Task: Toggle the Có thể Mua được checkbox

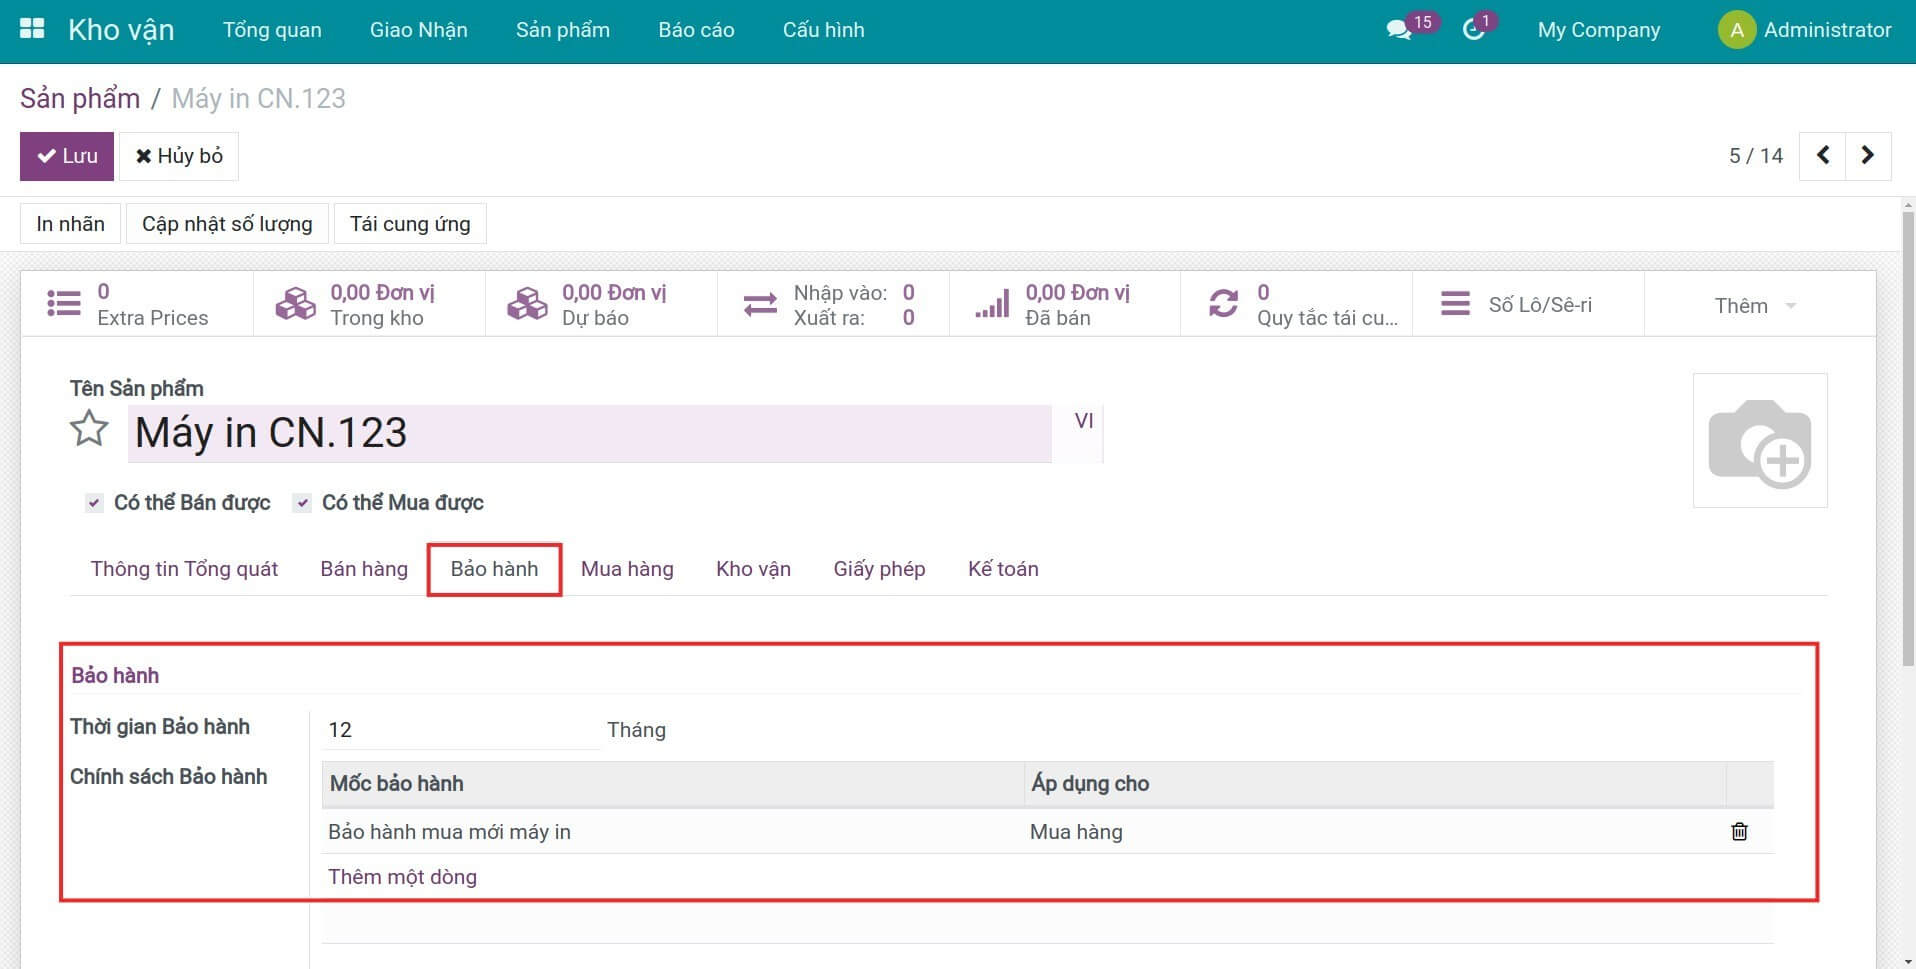Action: click(x=302, y=503)
